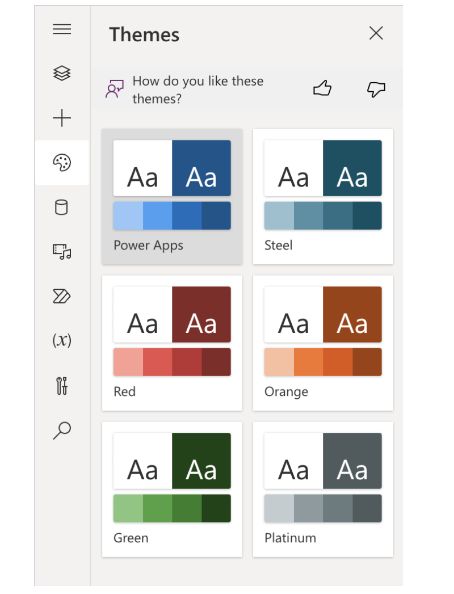Open the Media icon in sidebar
Image resolution: width=454 pixels, height=594 pixels.
tap(62, 252)
